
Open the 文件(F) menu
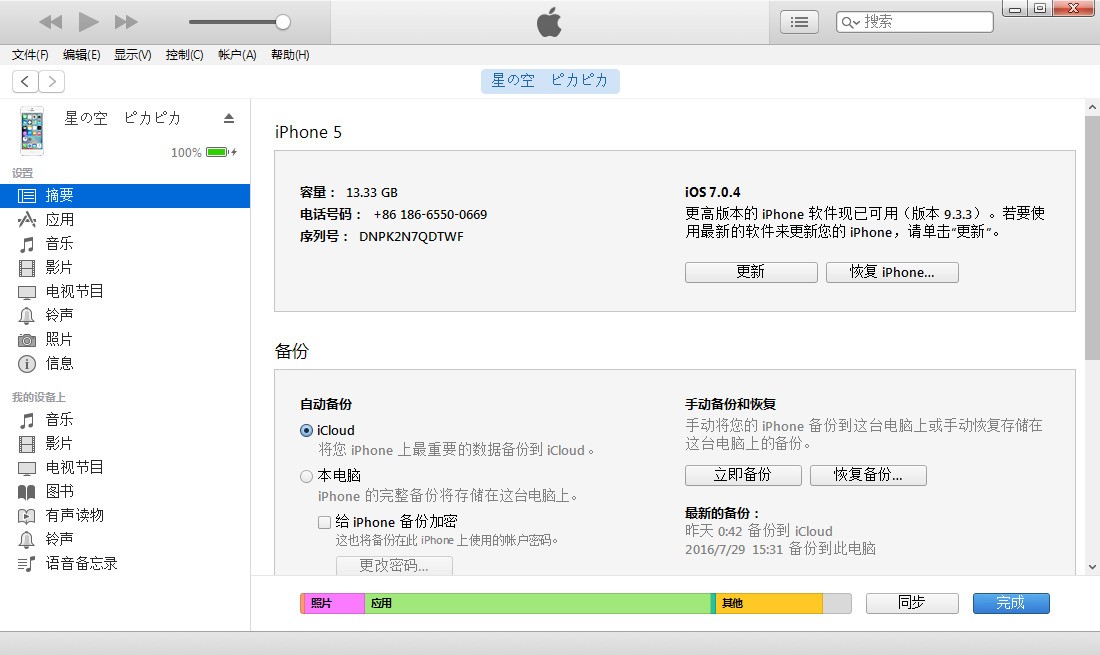click(x=30, y=55)
